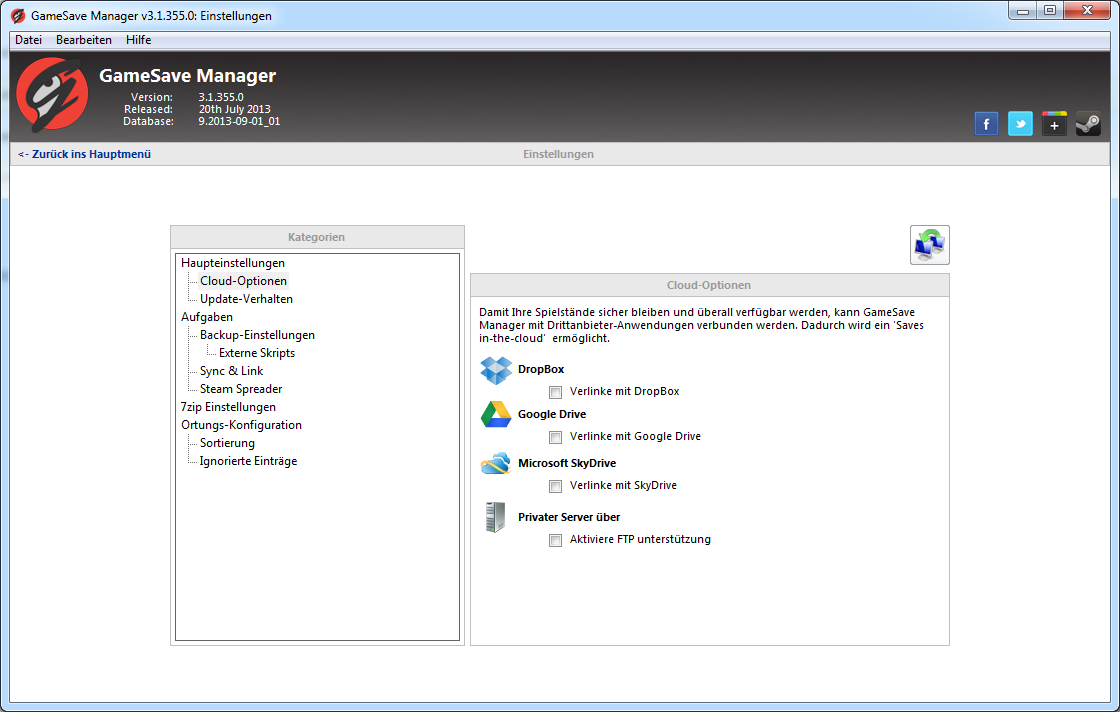
Task: Click the GameSave Manager logo
Action: pos(51,94)
